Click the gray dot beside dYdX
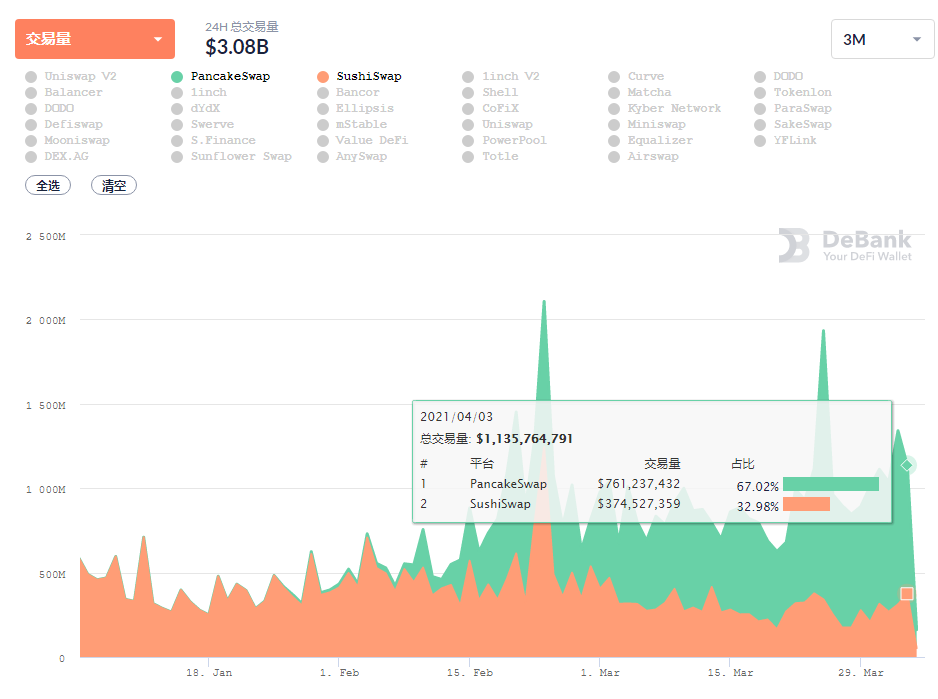Viewport: 938px width, 699px height. pyautogui.click(x=176, y=109)
